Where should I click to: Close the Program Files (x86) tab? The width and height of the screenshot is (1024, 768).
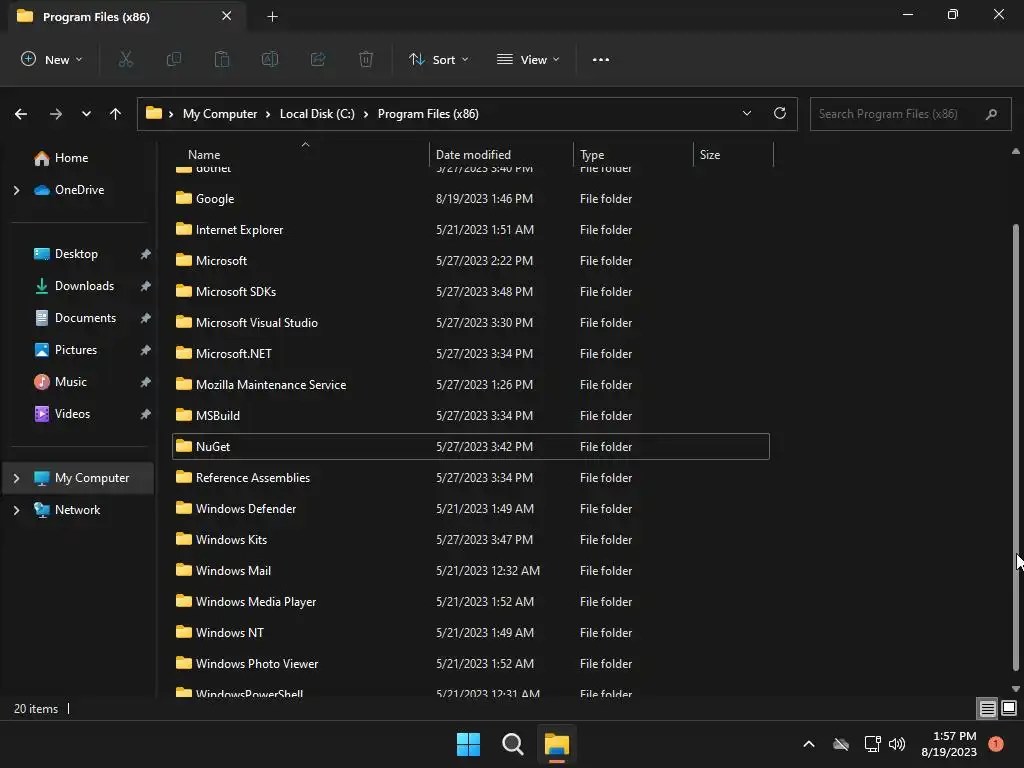point(227,16)
